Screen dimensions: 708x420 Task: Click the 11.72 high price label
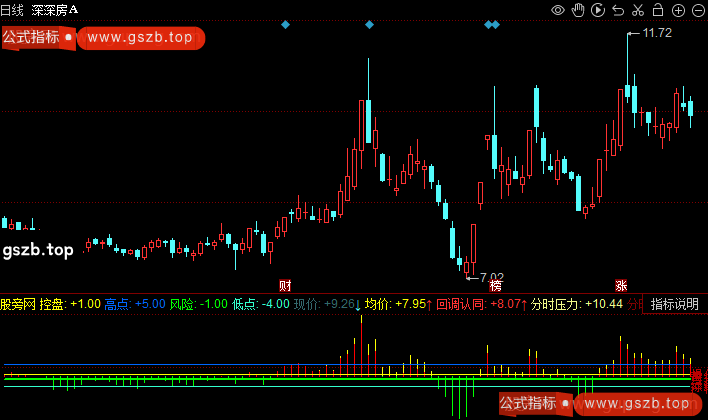click(657, 33)
